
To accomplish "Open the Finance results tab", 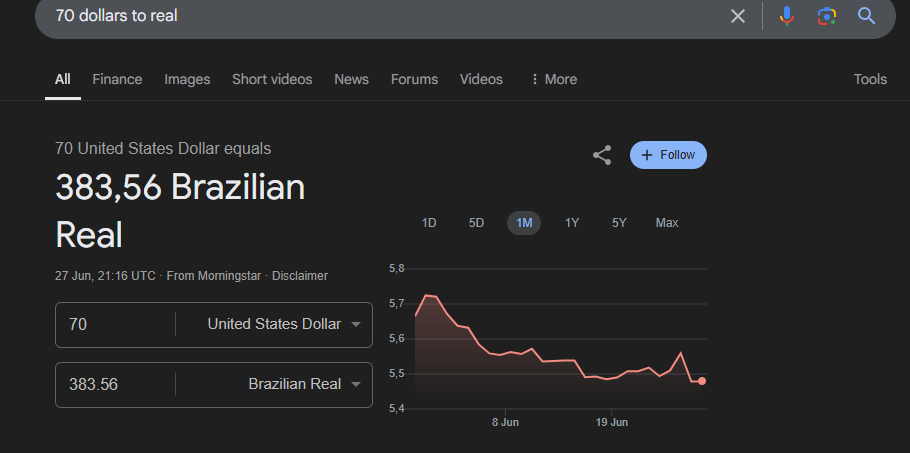I will (117, 79).
